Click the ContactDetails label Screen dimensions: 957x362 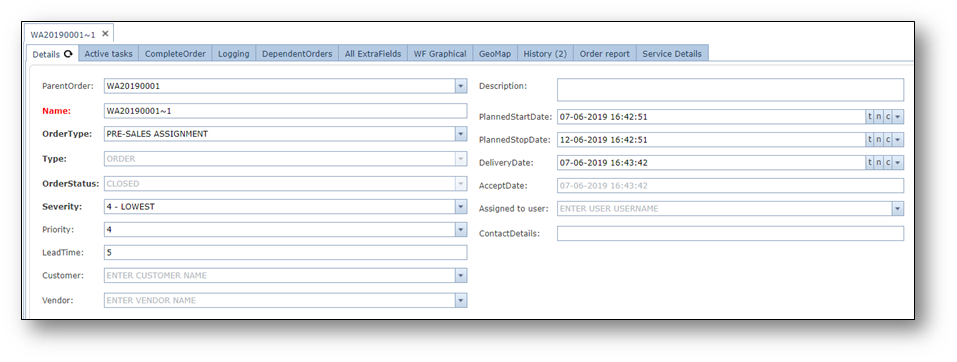tap(509, 233)
